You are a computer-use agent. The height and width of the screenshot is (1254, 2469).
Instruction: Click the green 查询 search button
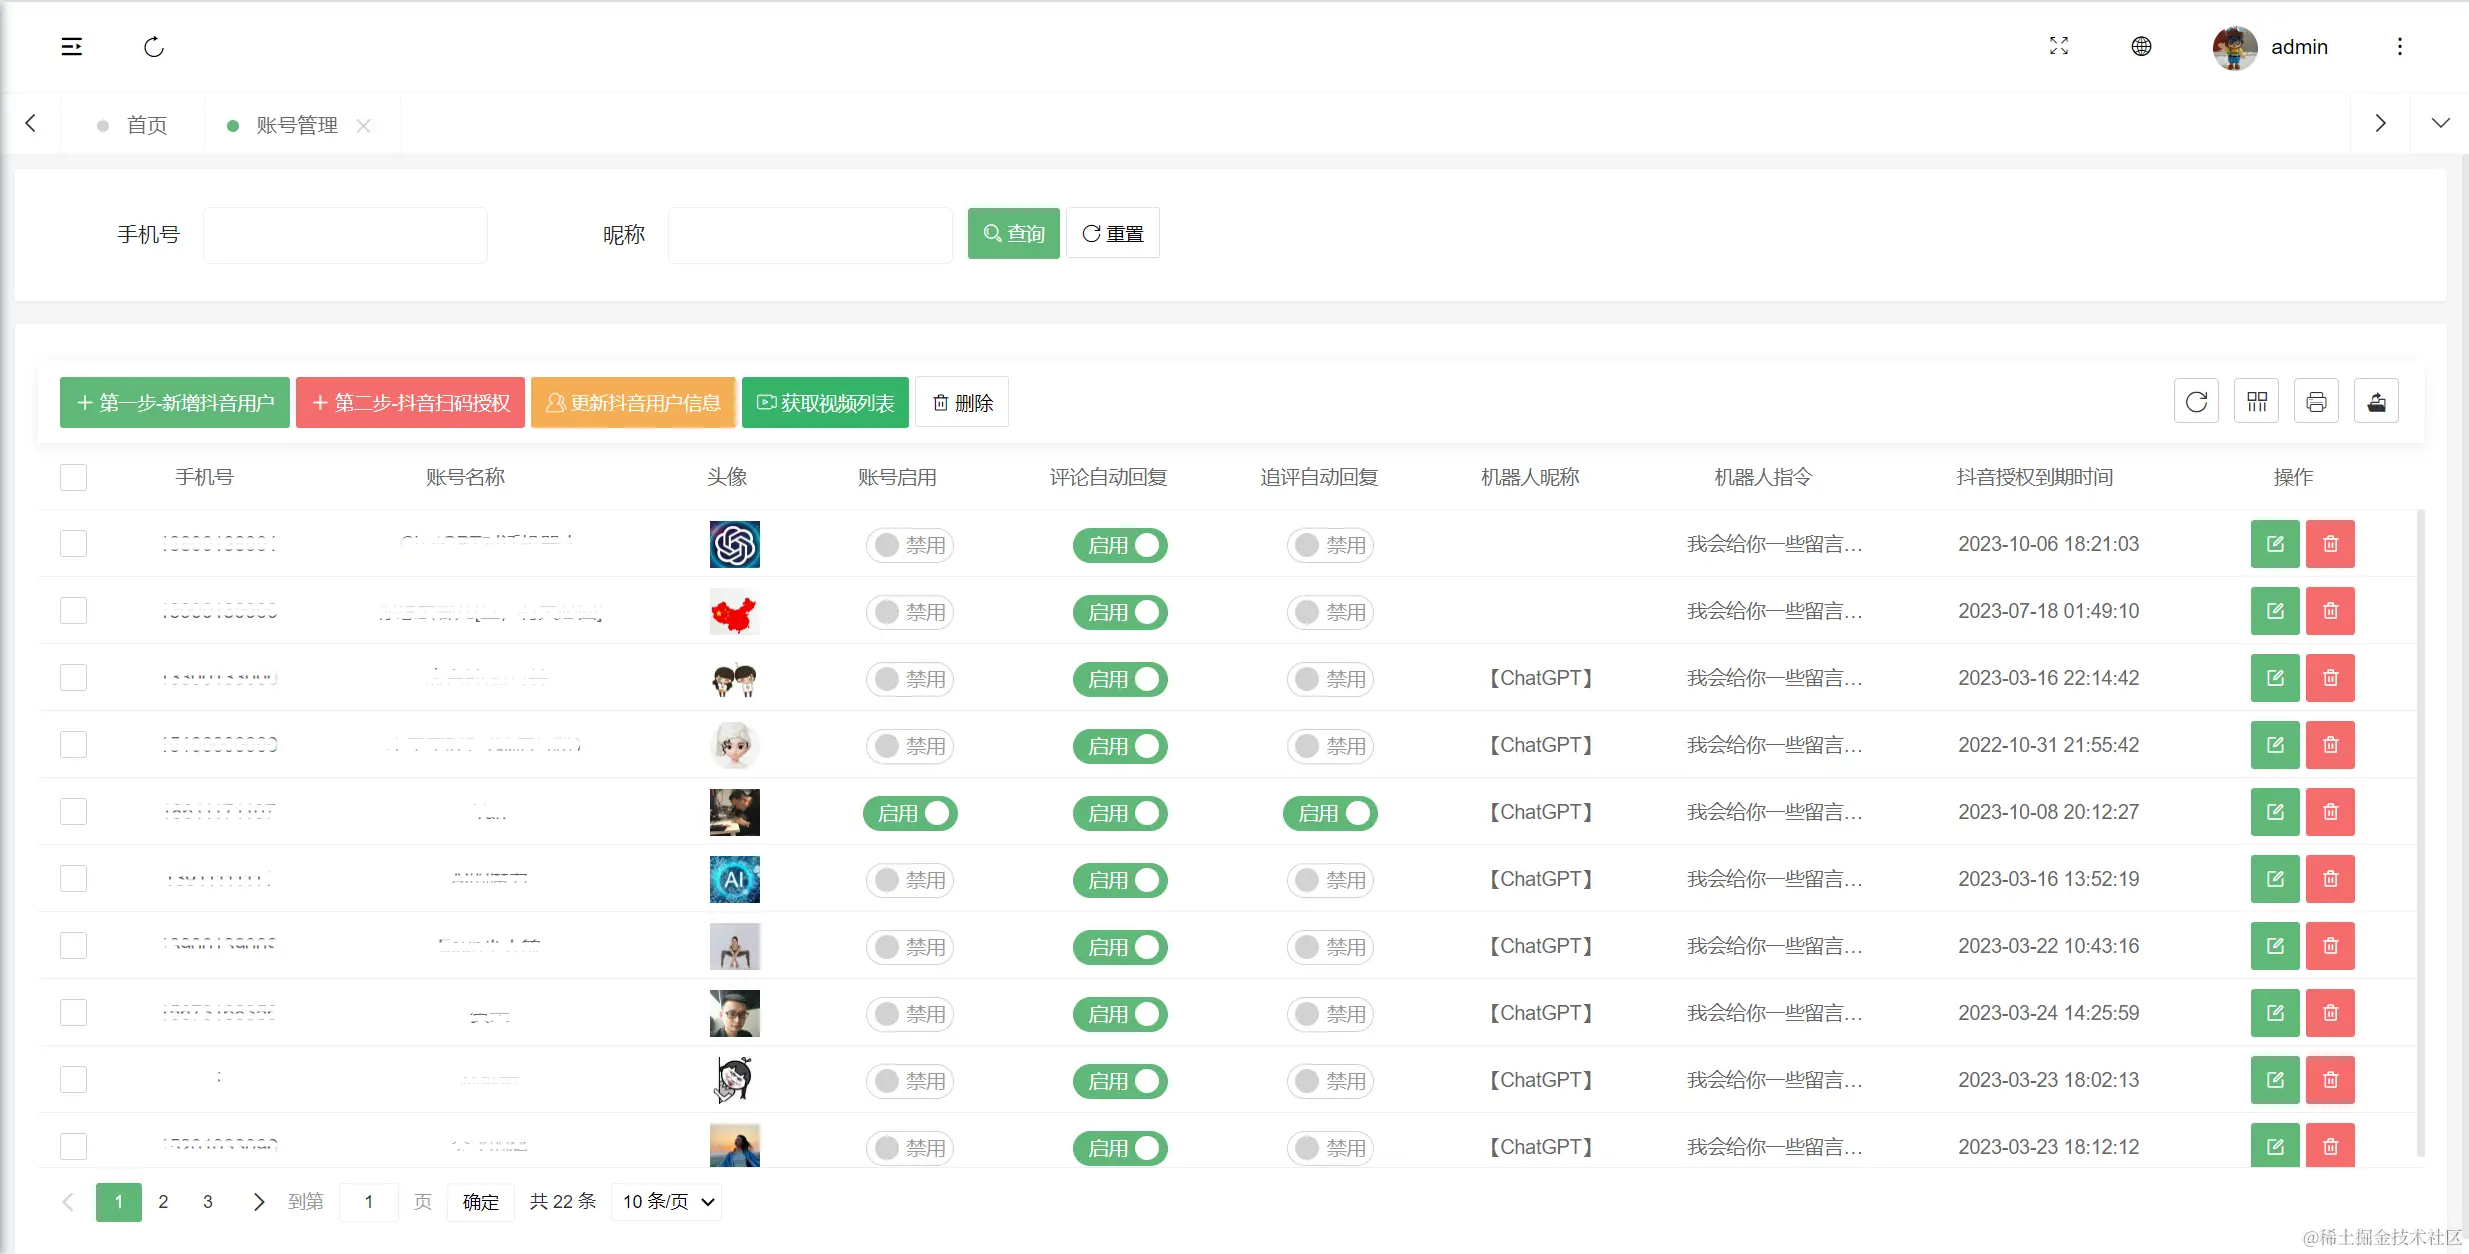click(1013, 233)
